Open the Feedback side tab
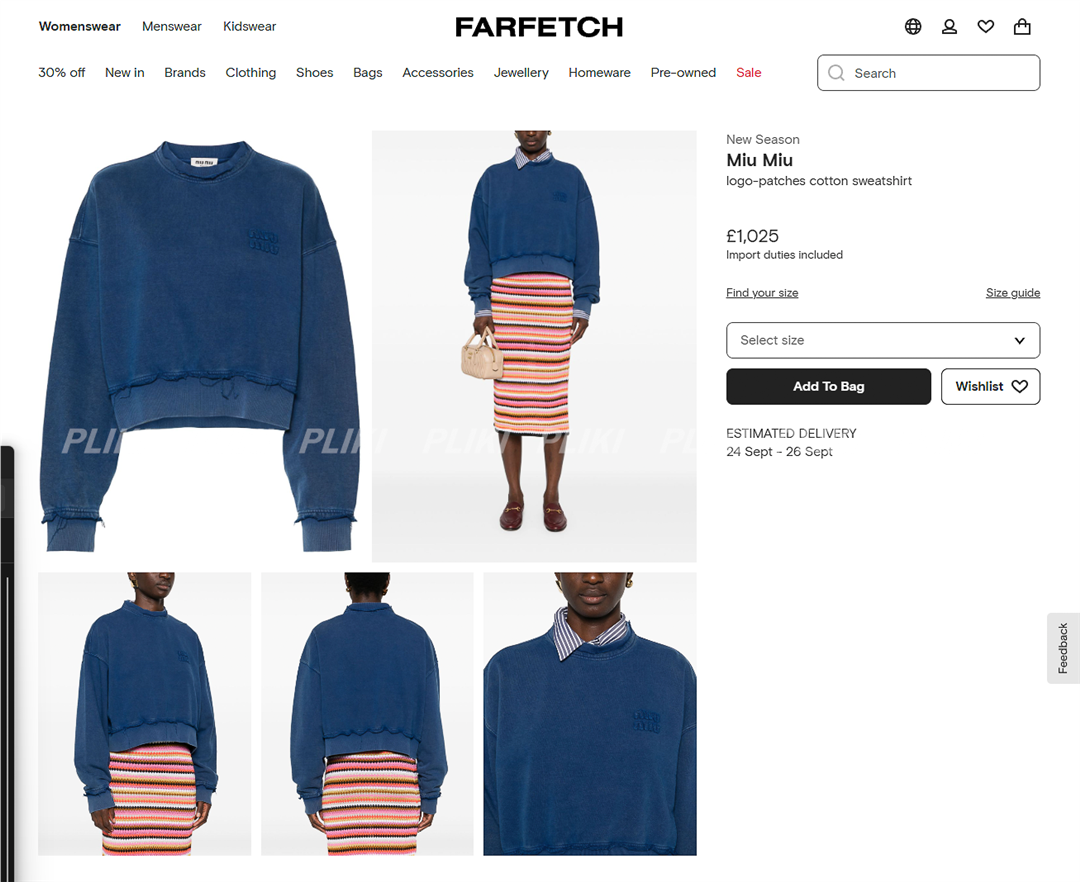 pos(1063,648)
